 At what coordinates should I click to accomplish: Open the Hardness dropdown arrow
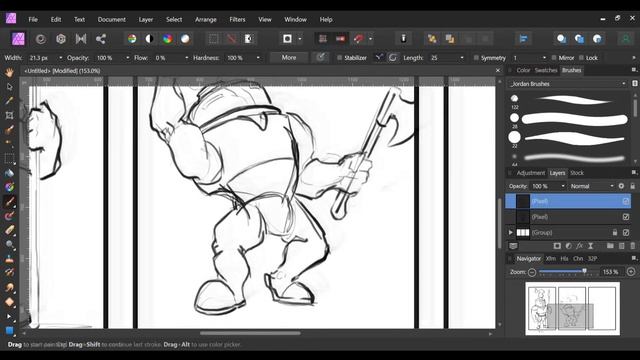tap(258, 58)
